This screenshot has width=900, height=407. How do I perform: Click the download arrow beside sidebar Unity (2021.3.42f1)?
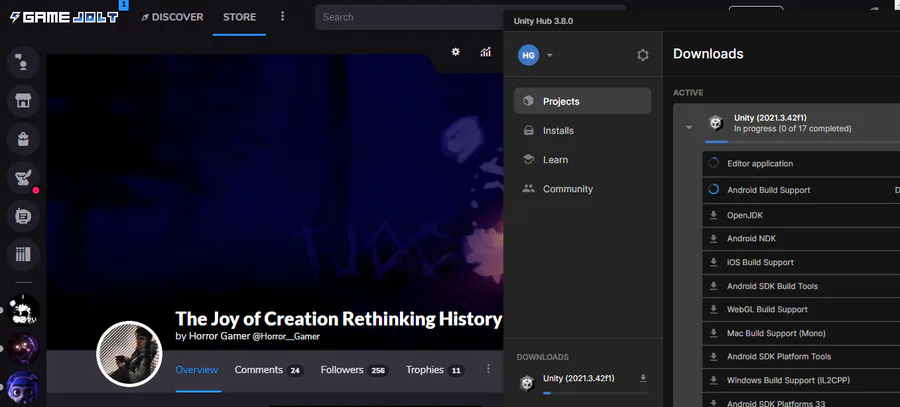click(x=643, y=378)
